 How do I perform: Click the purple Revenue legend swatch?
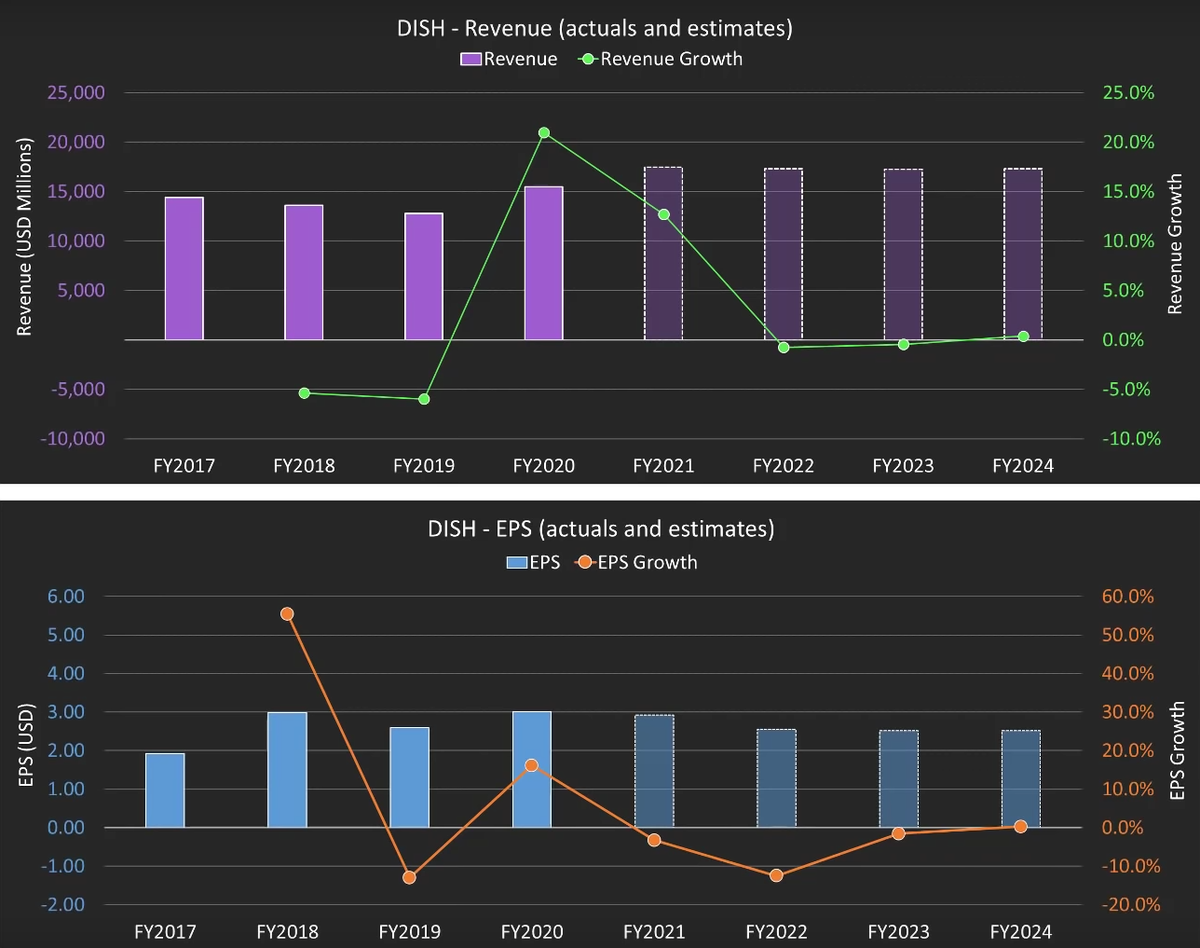(472, 59)
